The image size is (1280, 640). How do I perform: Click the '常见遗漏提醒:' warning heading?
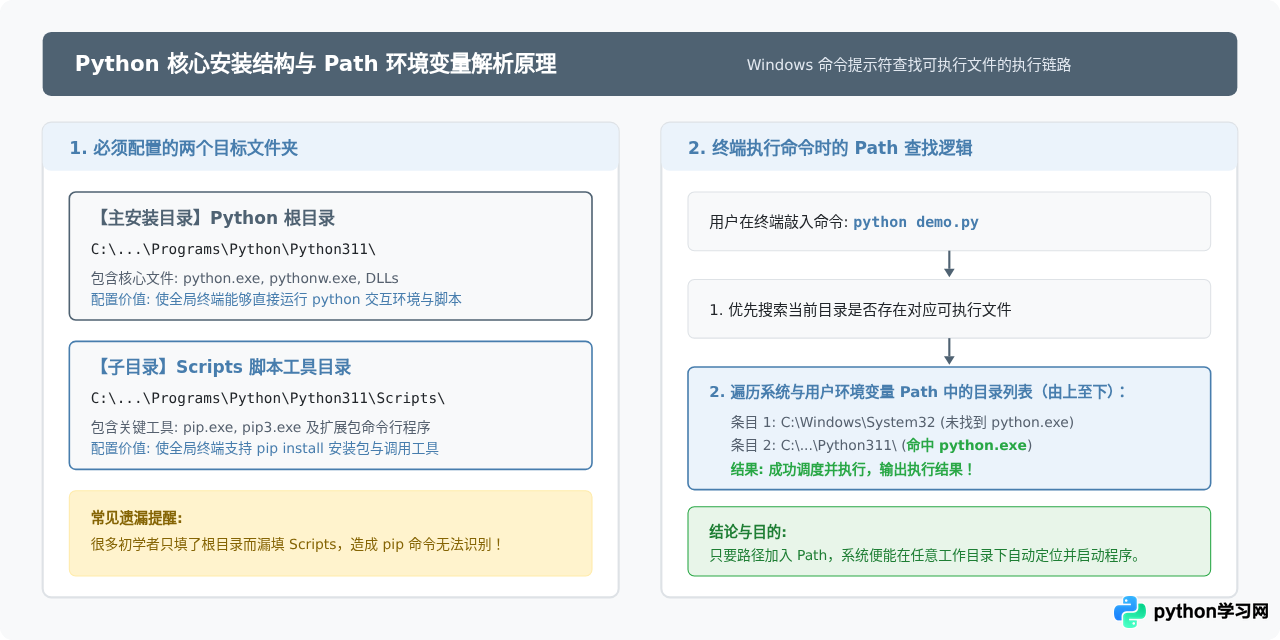pyautogui.click(x=137, y=517)
